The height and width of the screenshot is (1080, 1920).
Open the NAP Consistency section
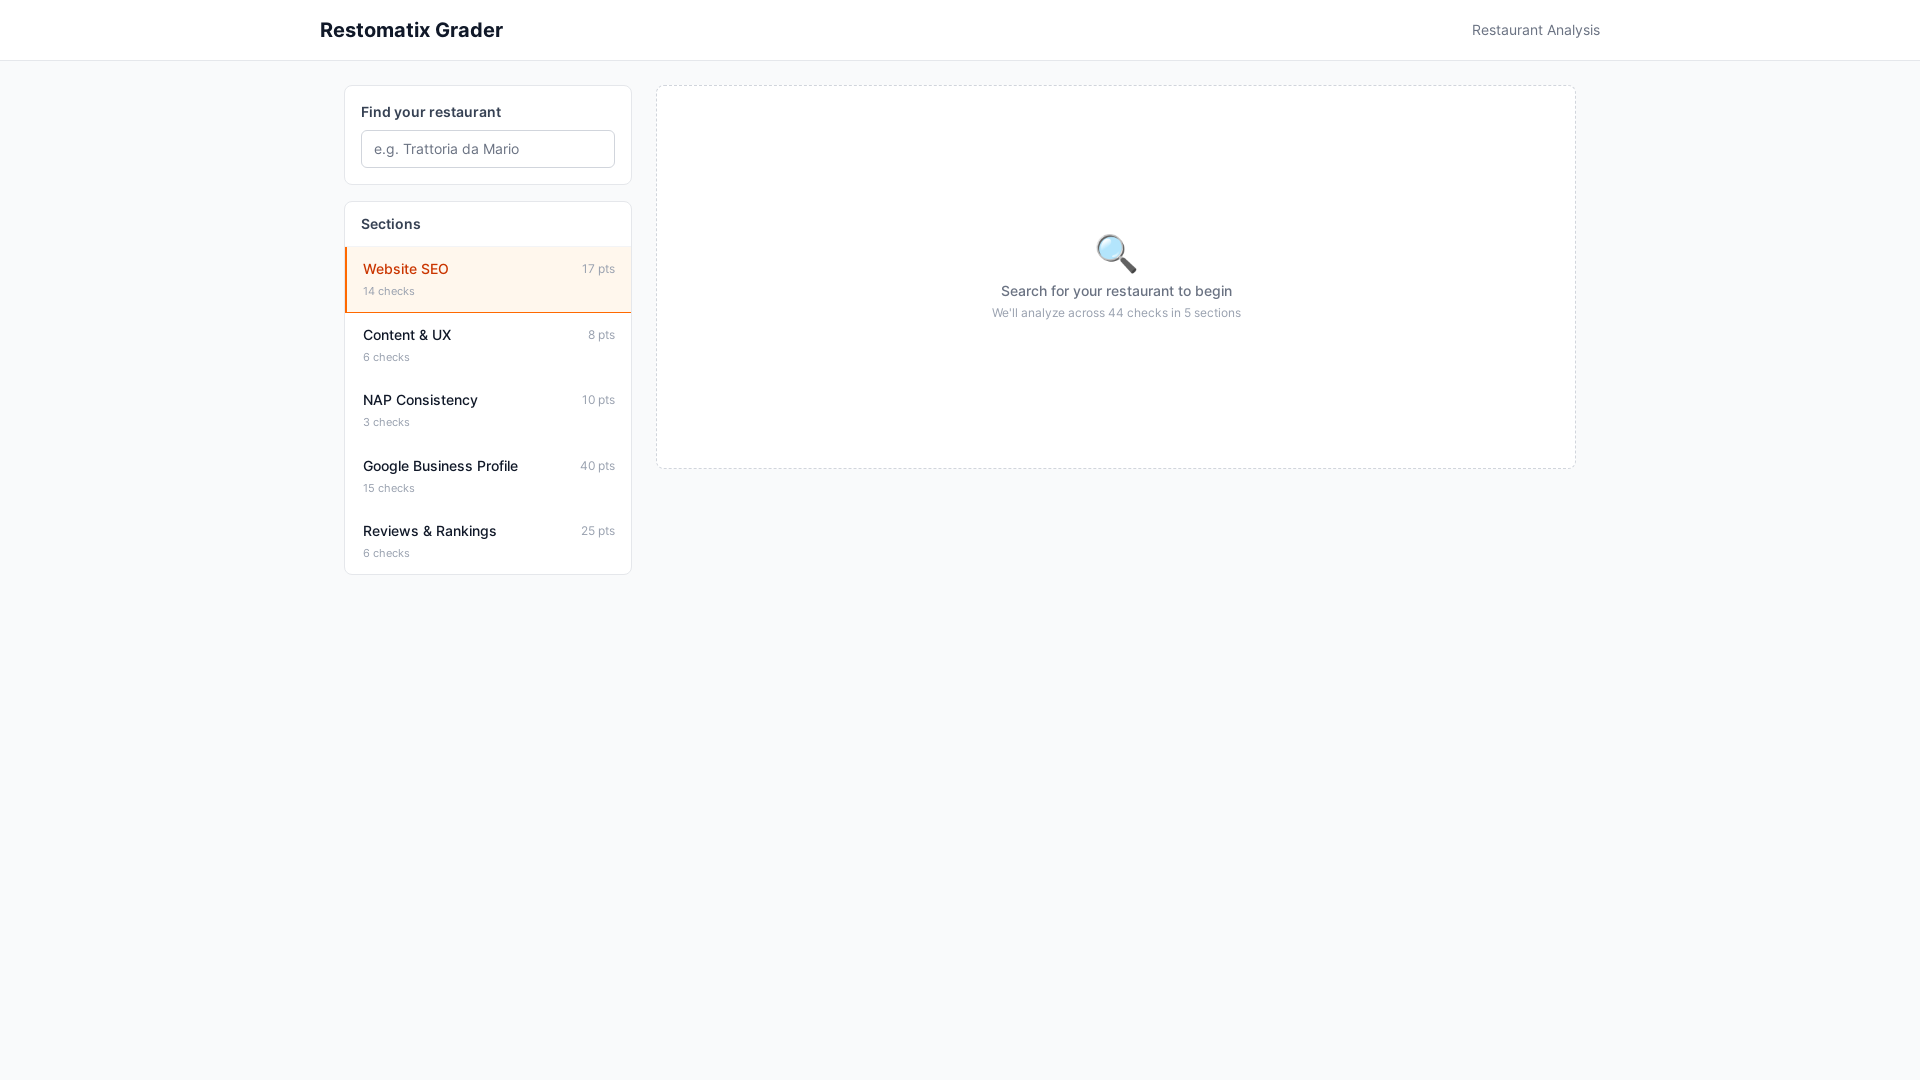click(x=488, y=410)
